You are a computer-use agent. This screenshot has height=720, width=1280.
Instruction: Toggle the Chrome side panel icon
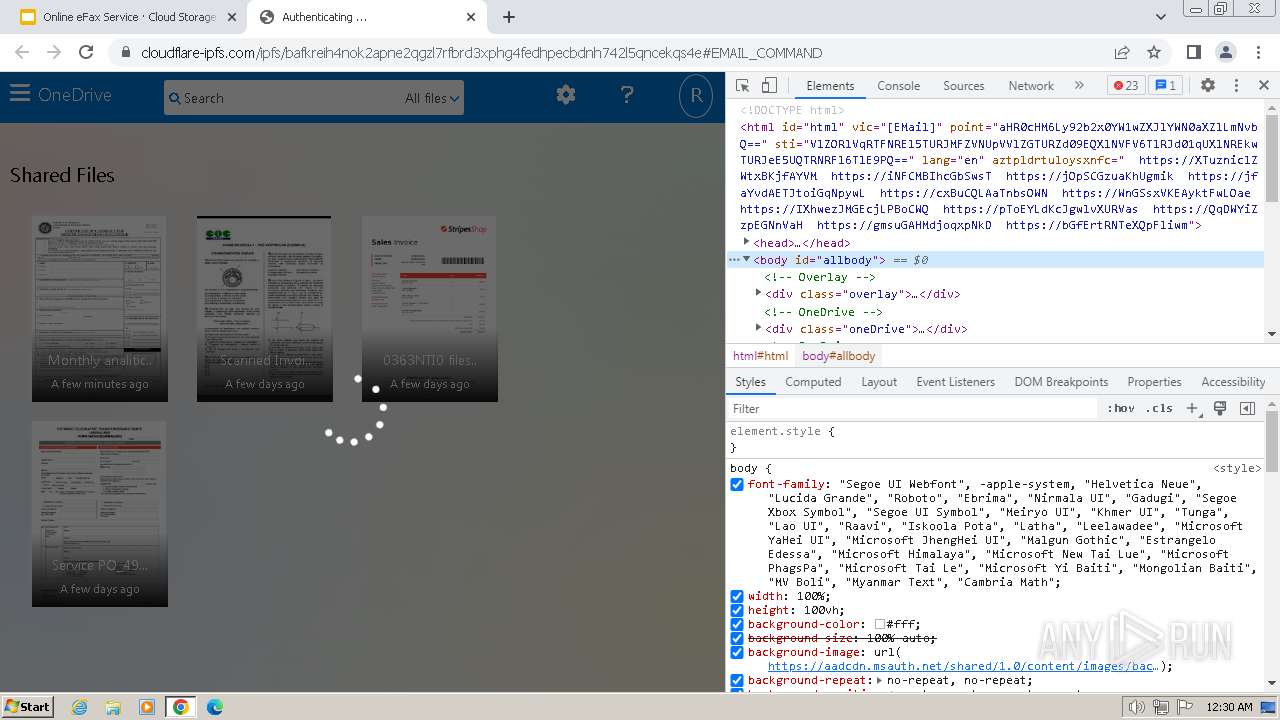pos(1193,52)
